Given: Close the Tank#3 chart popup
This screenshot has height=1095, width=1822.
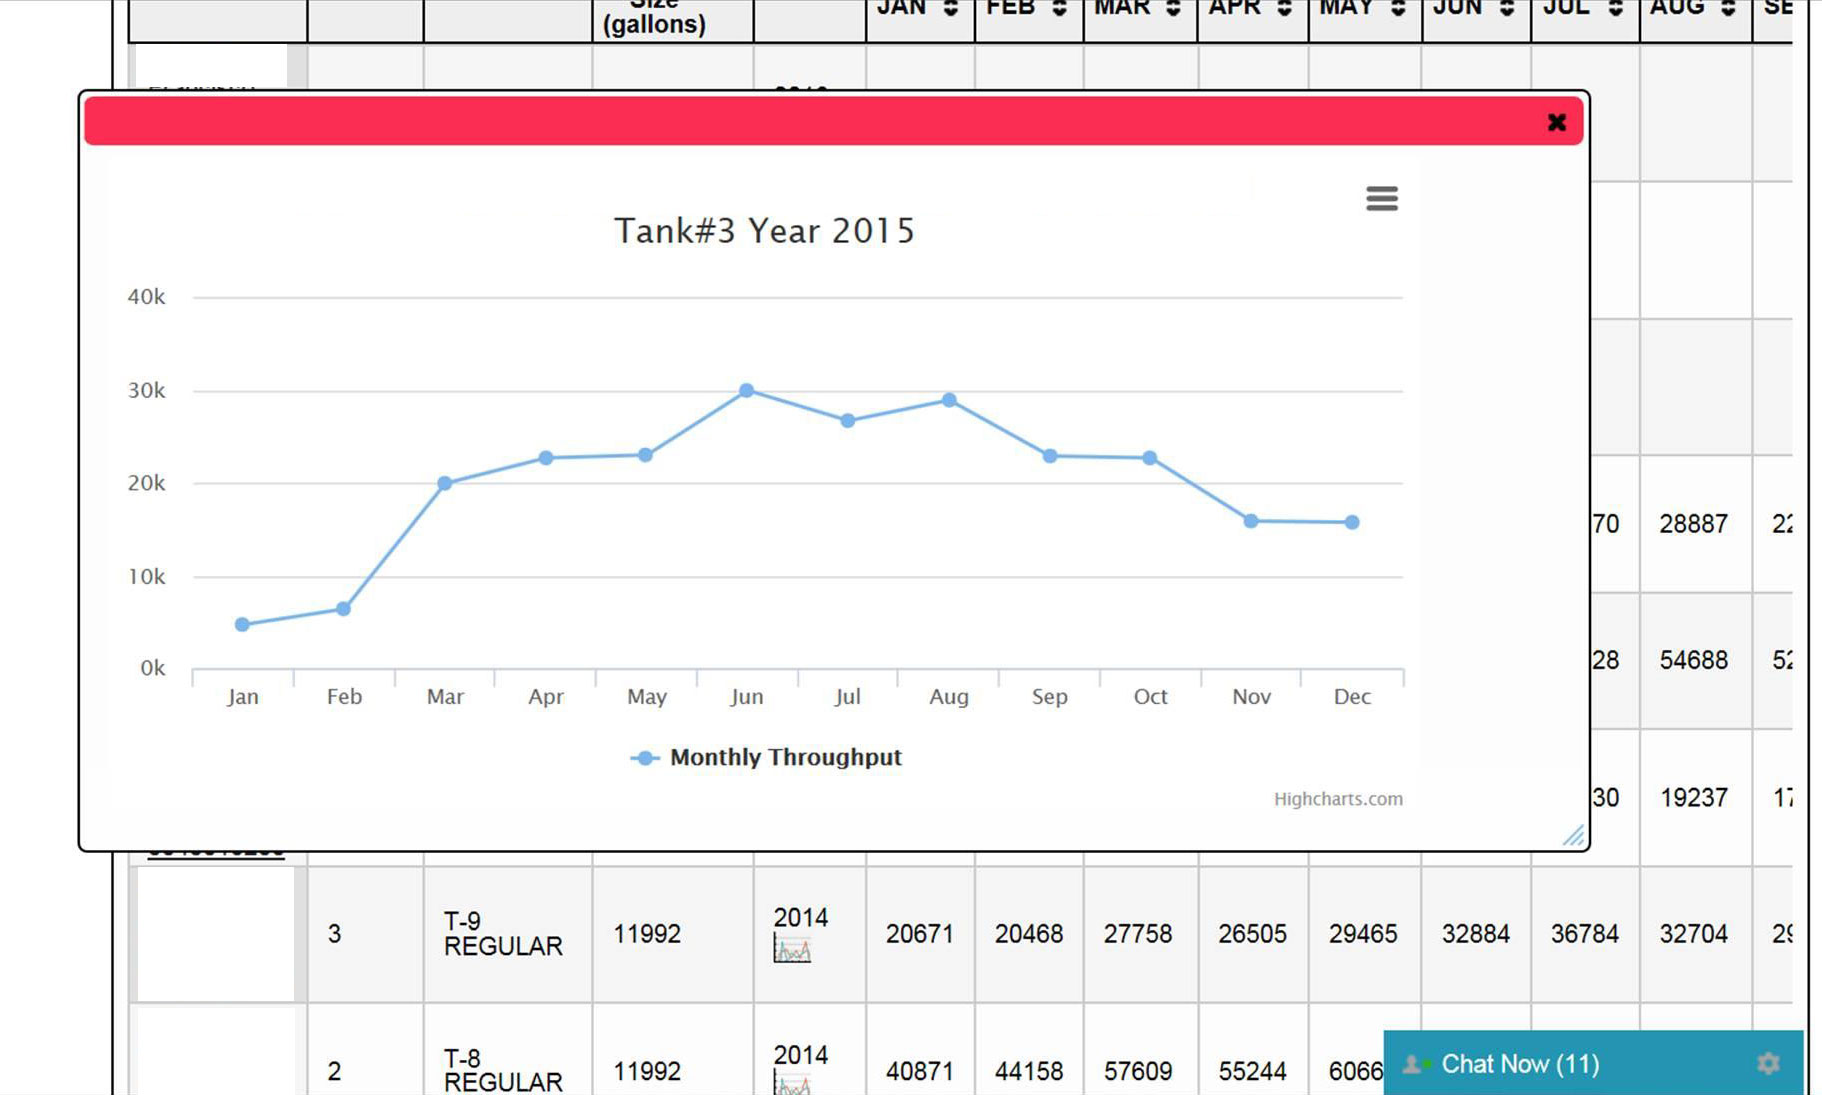Looking at the screenshot, I should point(1556,122).
